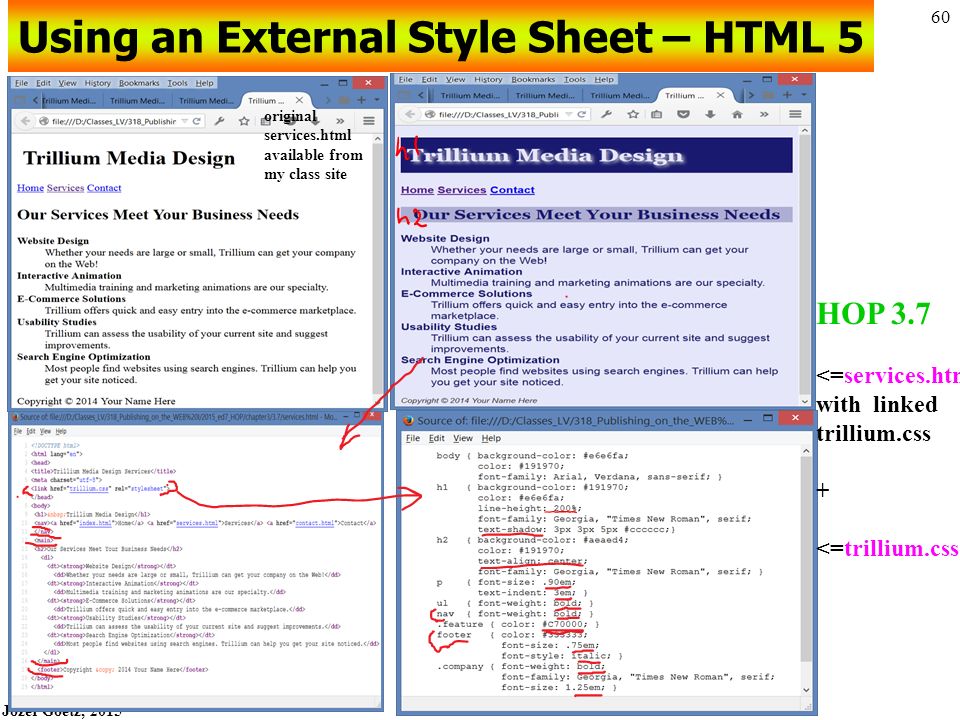This screenshot has height=720, width=960.
Task: Click Back button in right browser window
Action: tap(410, 114)
